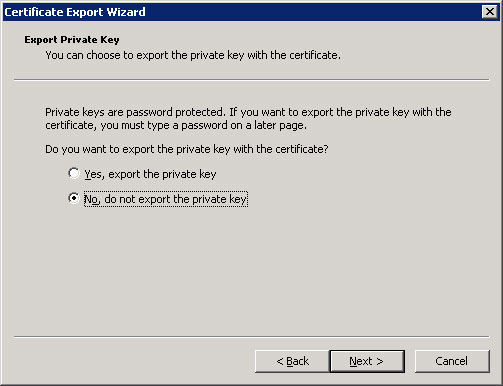Image resolution: width=503 pixels, height=386 pixels.
Task: Click the filled dot beside 'No, do not export'
Action: [74, 198]
